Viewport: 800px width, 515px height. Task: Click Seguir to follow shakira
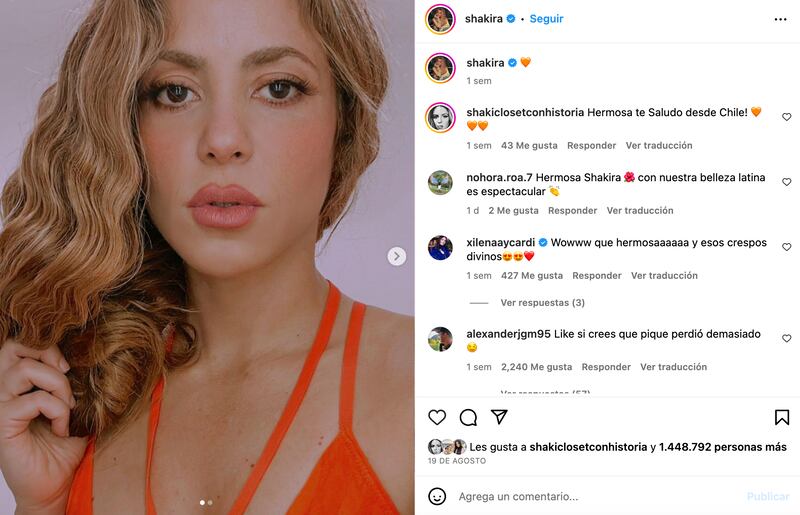click(x=546, y=19)
